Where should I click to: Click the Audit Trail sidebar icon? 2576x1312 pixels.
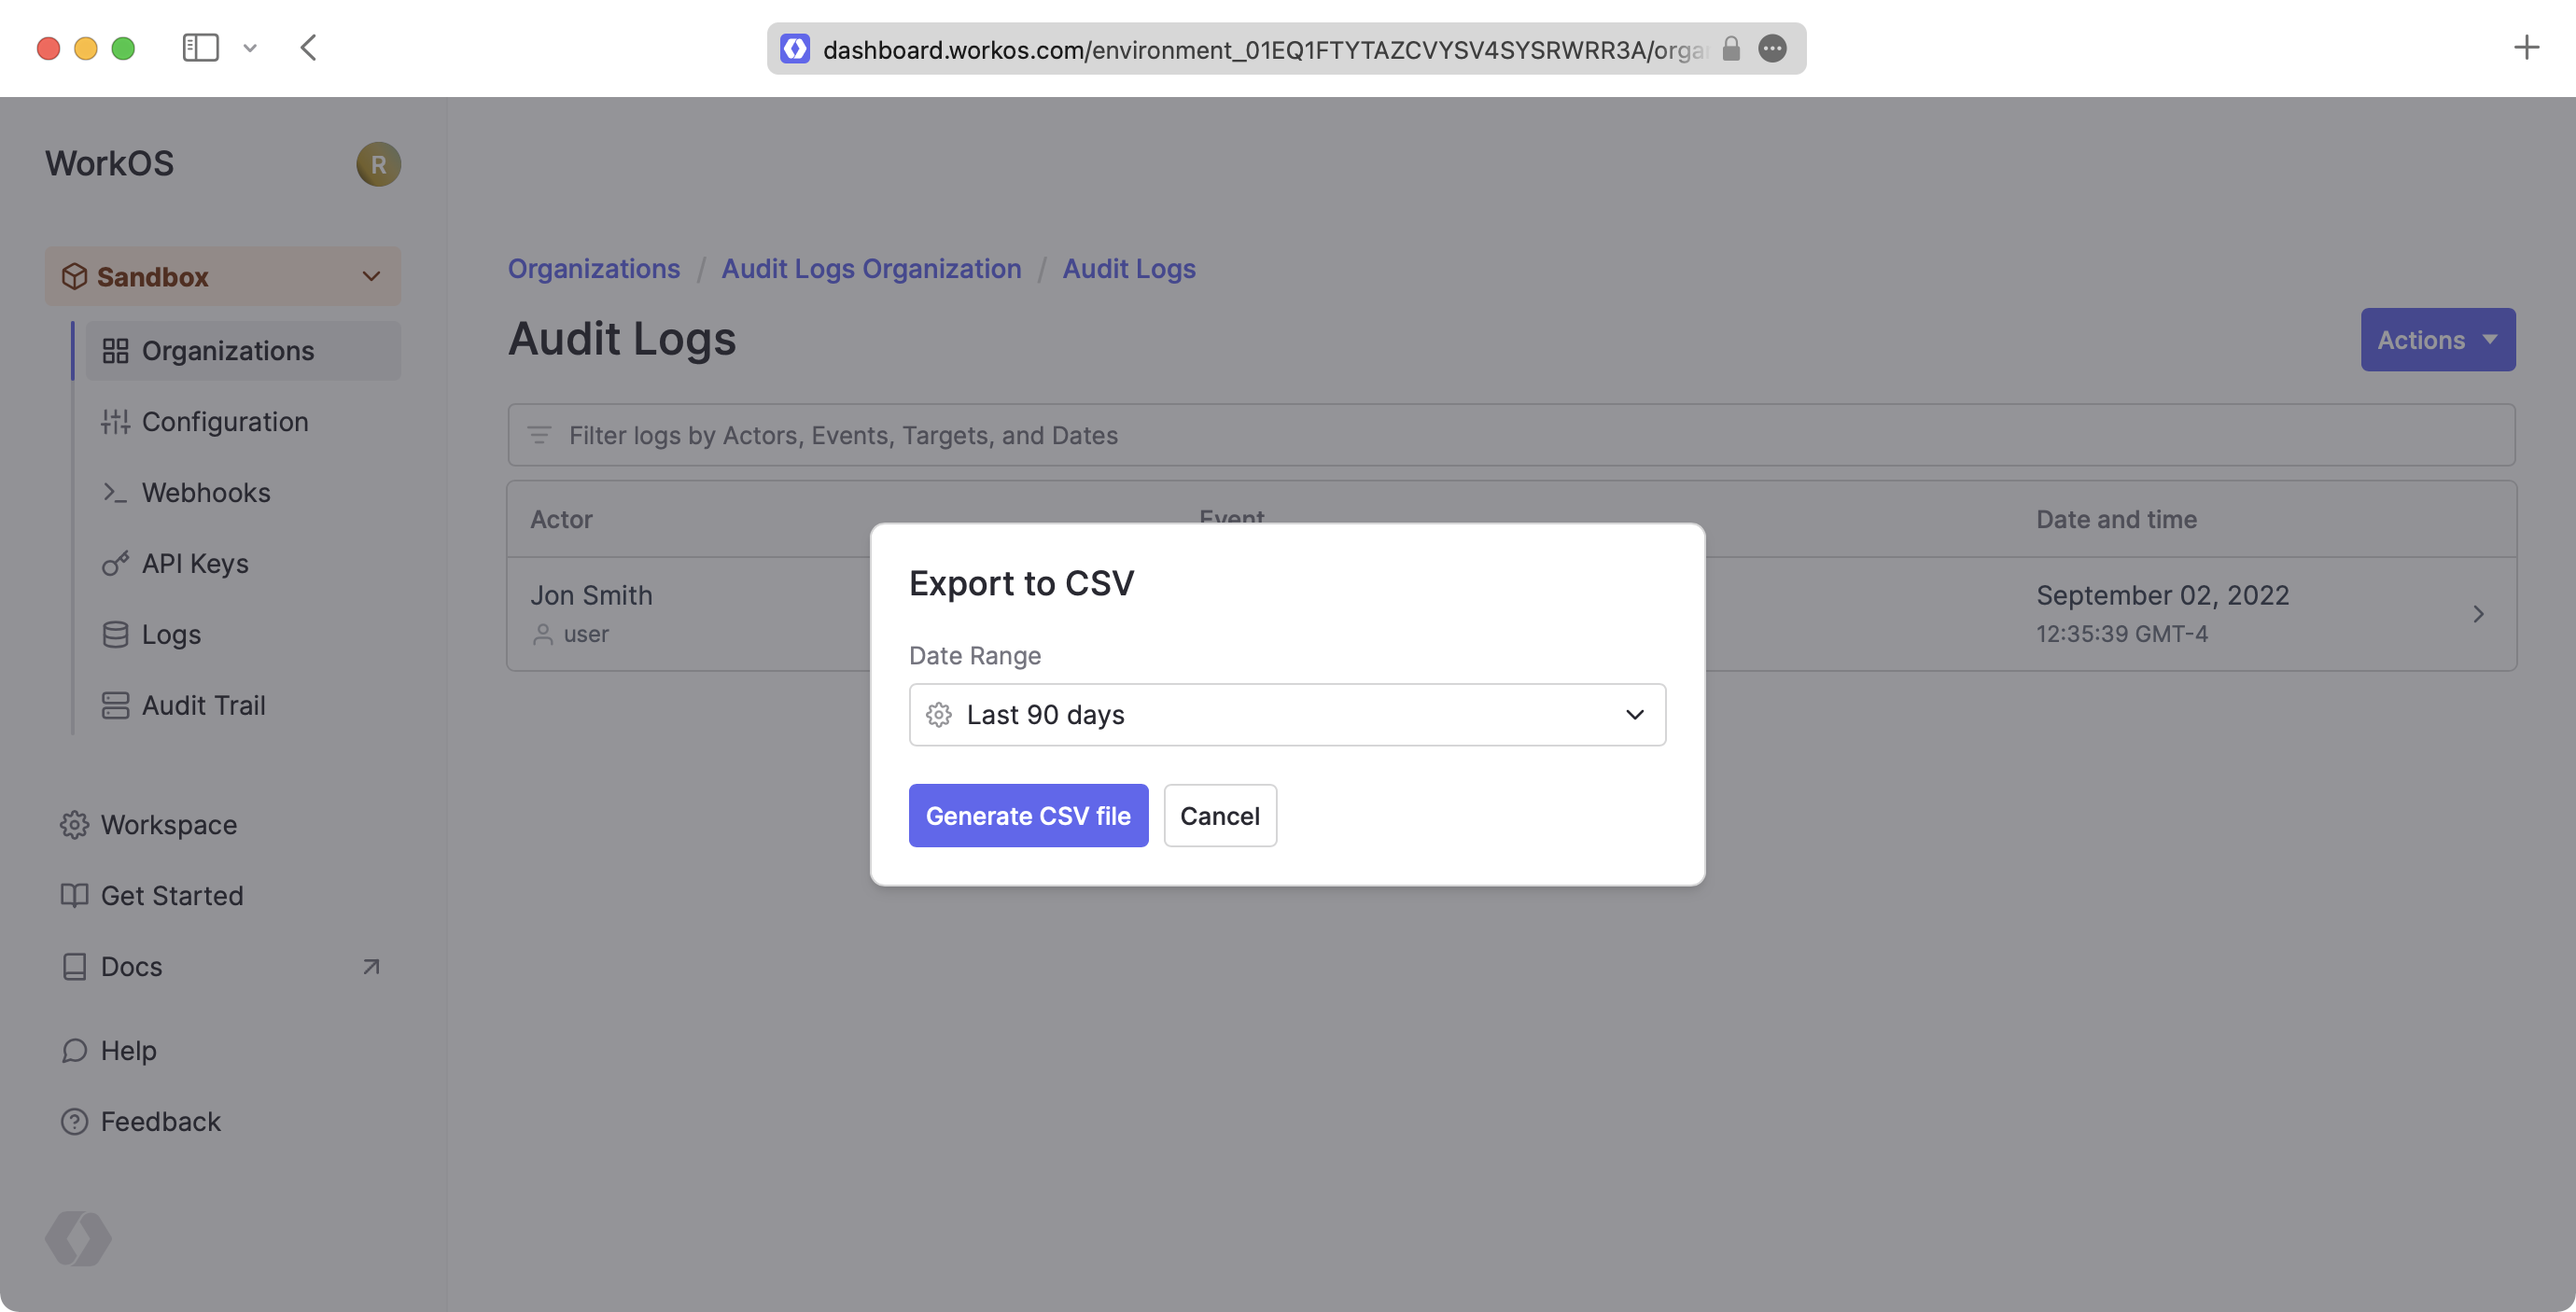(115, 706)
